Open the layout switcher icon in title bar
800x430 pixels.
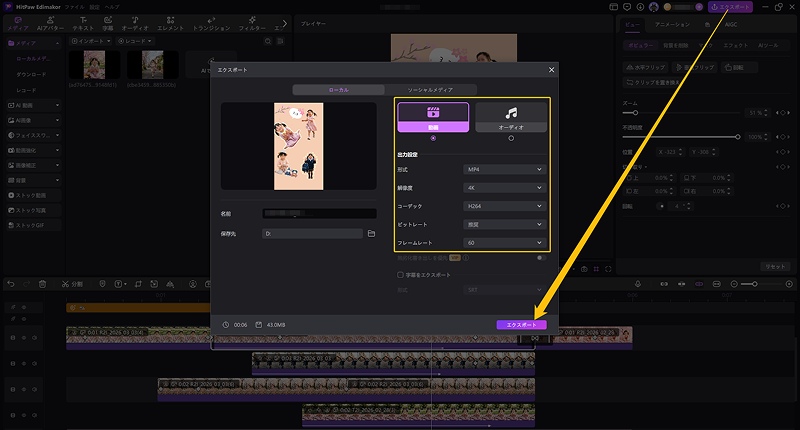(x=614, y=7)
